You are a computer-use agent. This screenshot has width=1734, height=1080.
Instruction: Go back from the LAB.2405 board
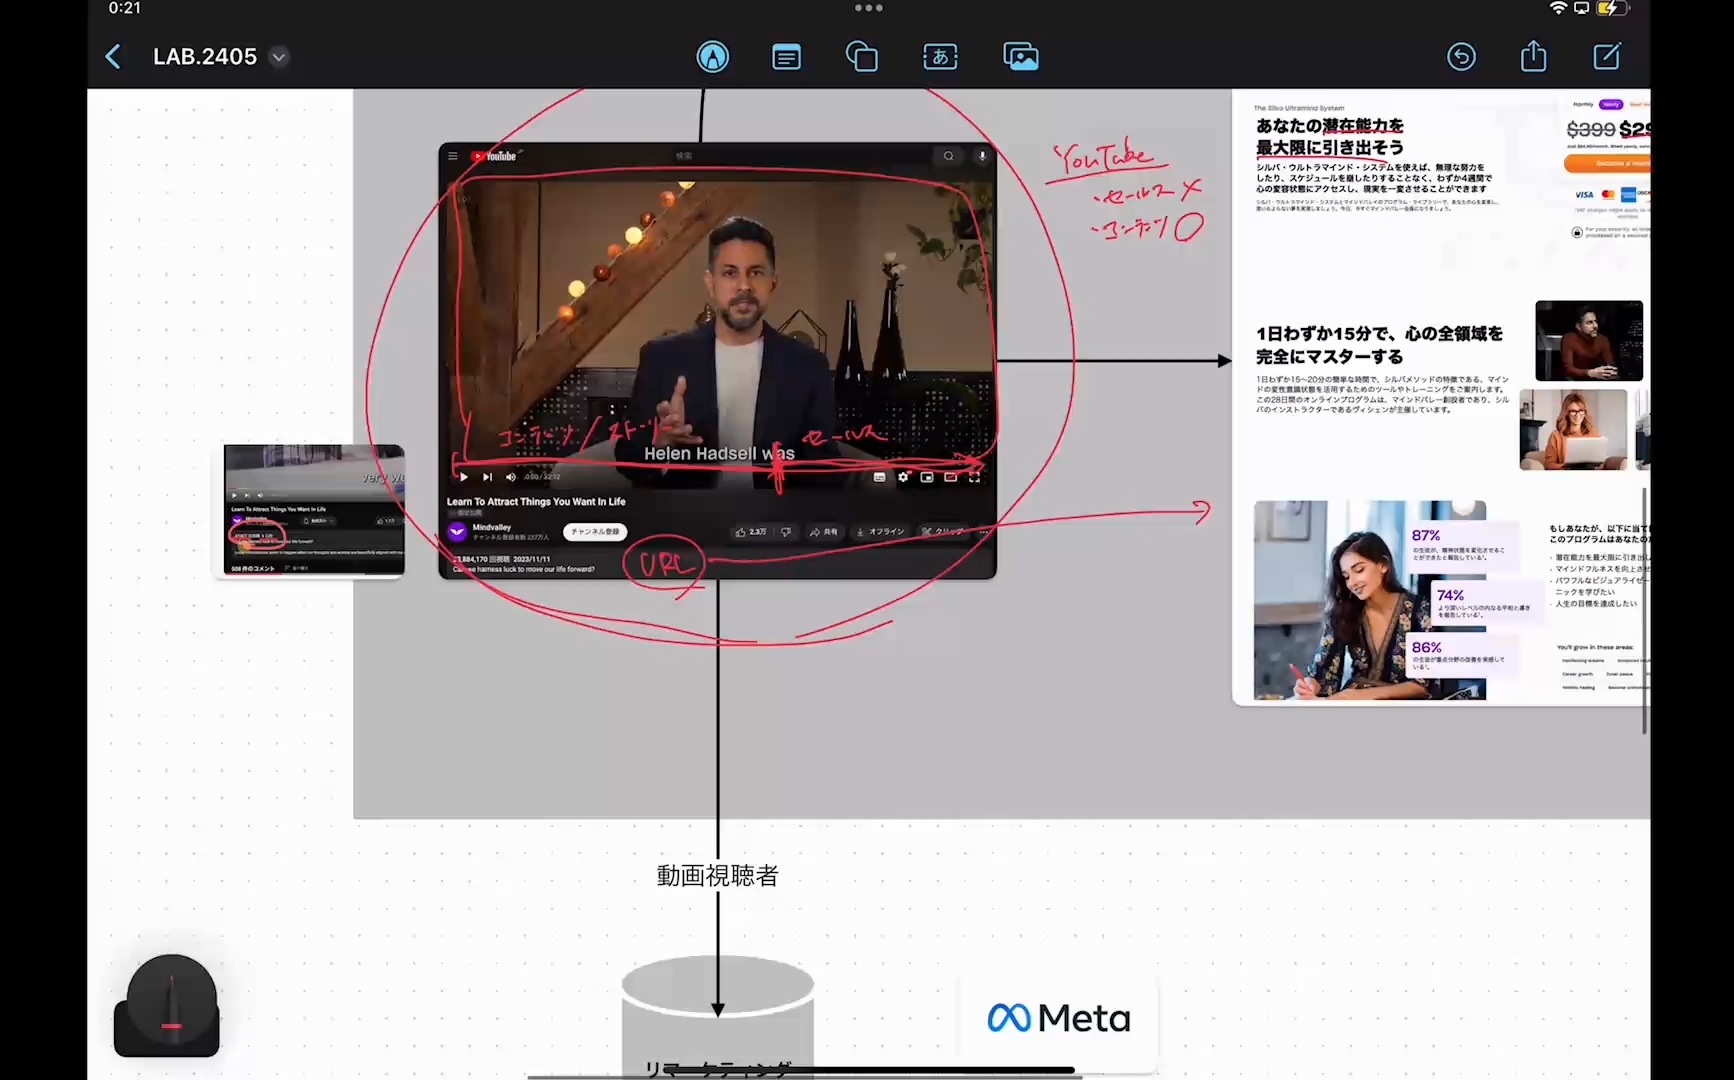[113, 57]
